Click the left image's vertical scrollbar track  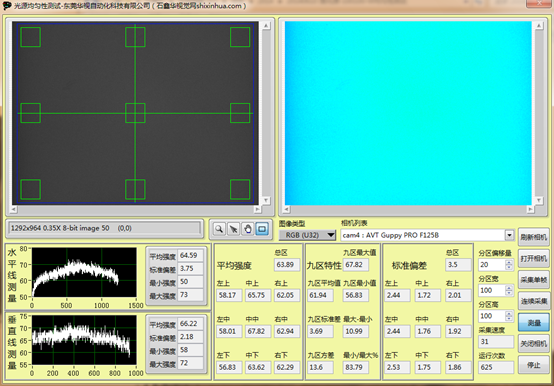(x=266, y=113)
